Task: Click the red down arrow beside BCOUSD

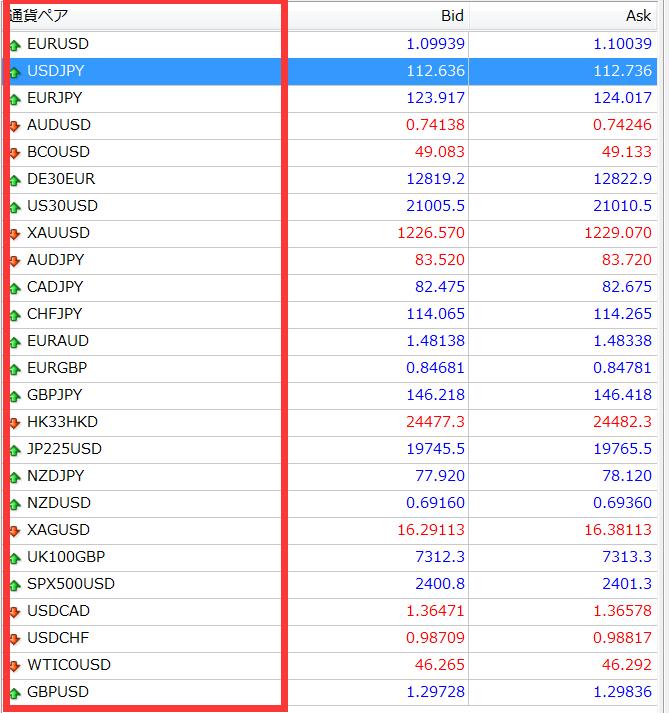Action: (15, 153)
